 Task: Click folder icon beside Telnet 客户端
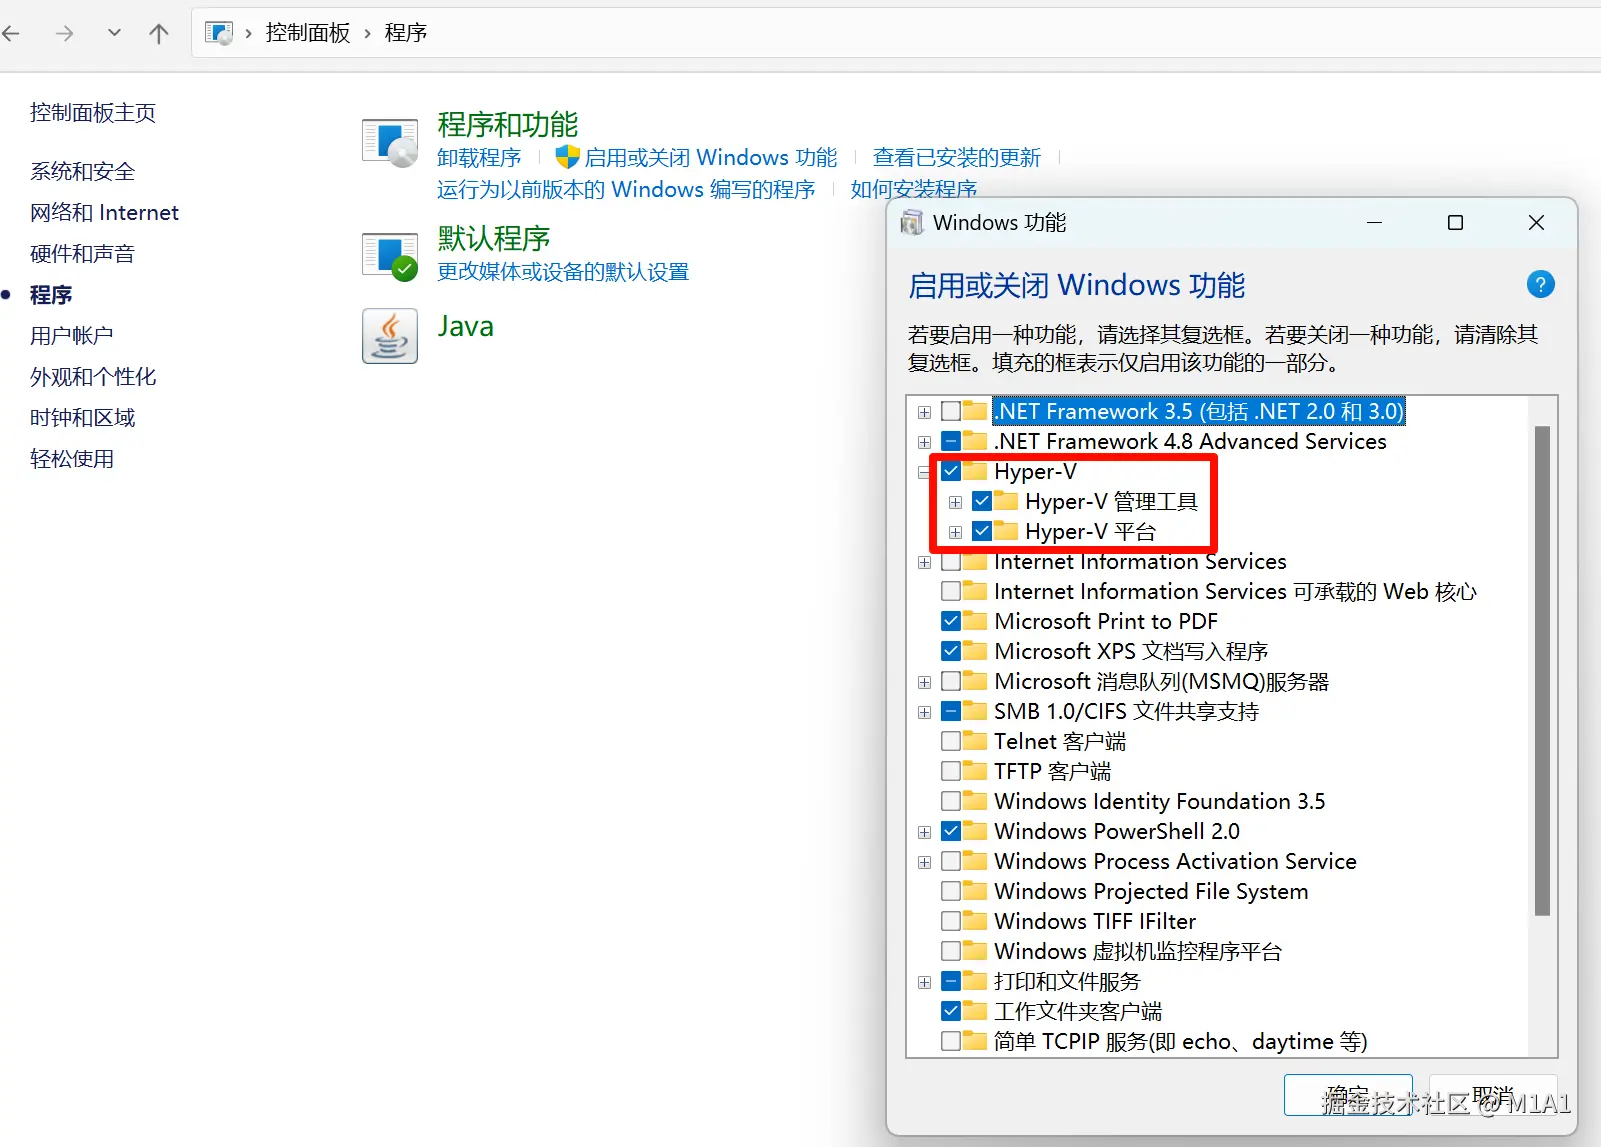(x=975, y=741)
